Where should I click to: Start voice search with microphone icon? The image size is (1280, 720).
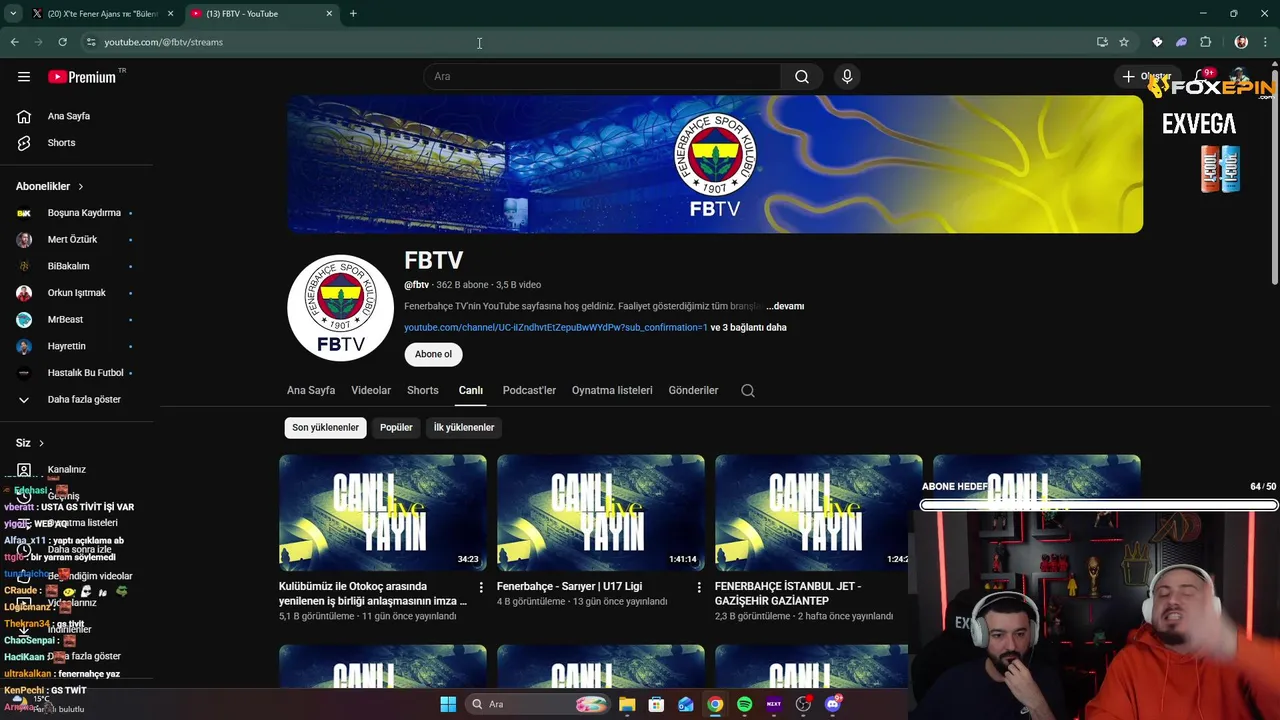pos(847,77)
